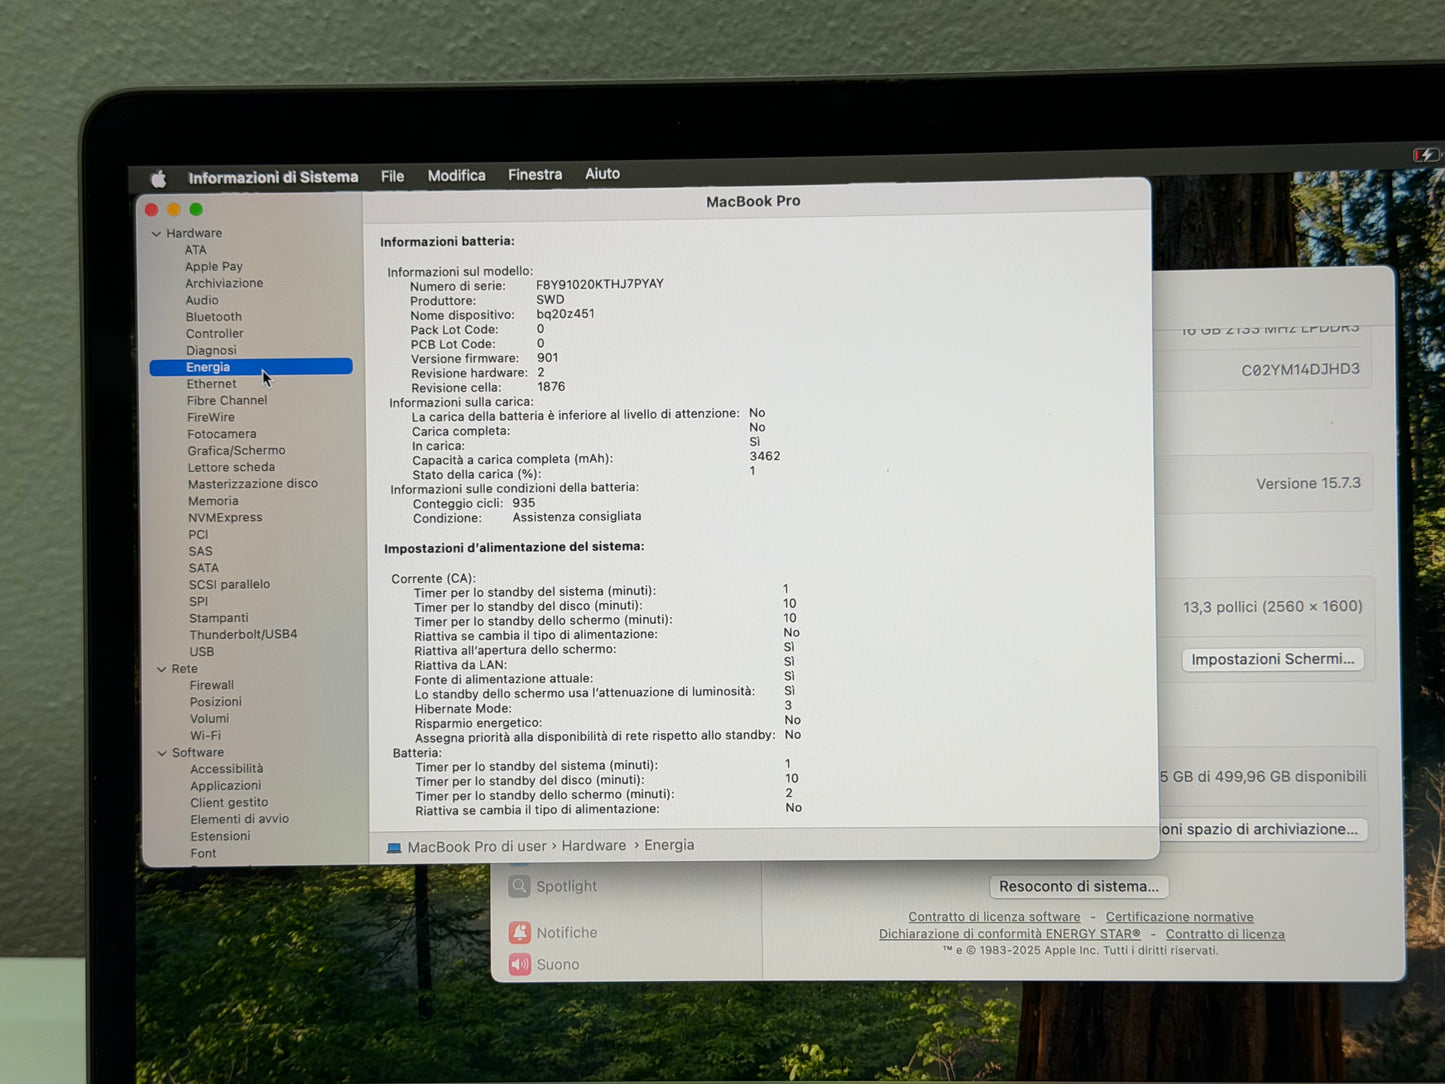This screenshot has width=1445, height=1084.
Task: Click the battery serial number F8Y91020KTHJ7PYAY
Action: pos(600,284)
